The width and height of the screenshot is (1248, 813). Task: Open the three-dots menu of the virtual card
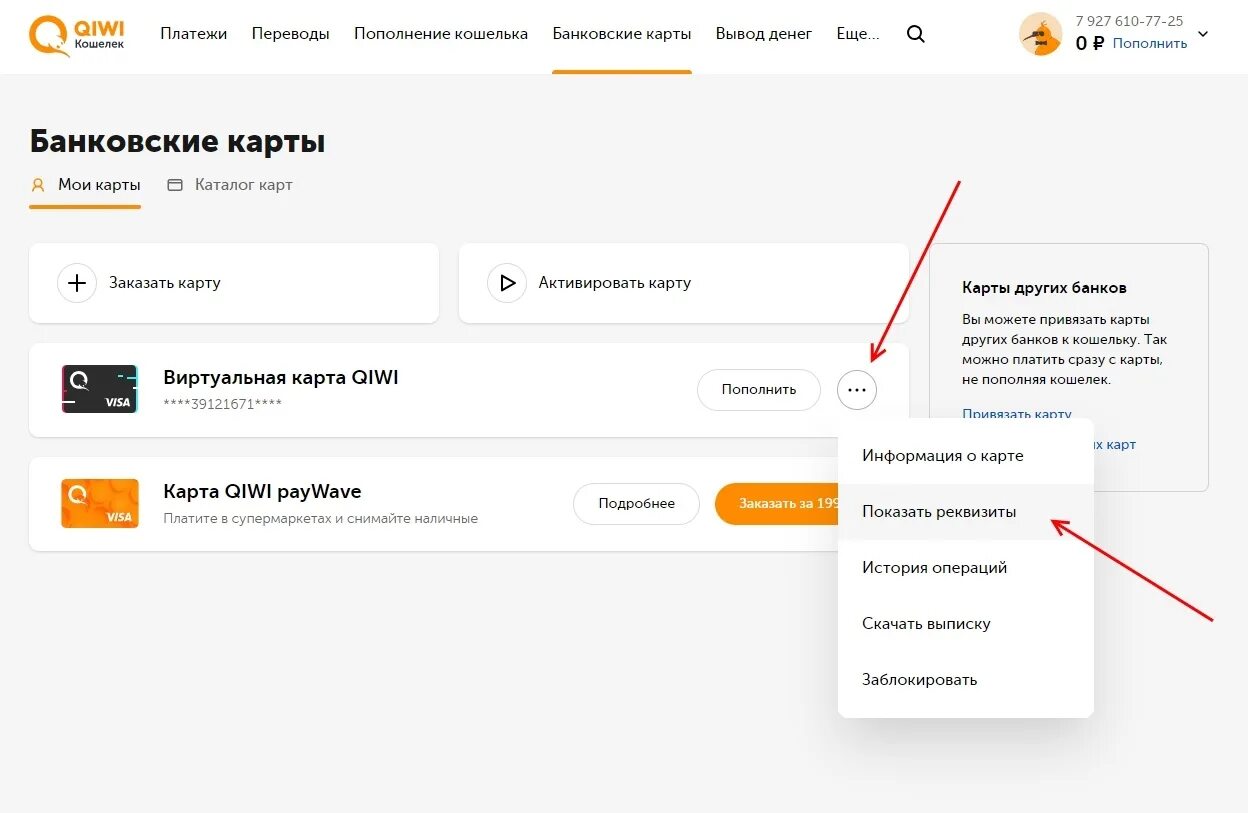pos(857,390)
